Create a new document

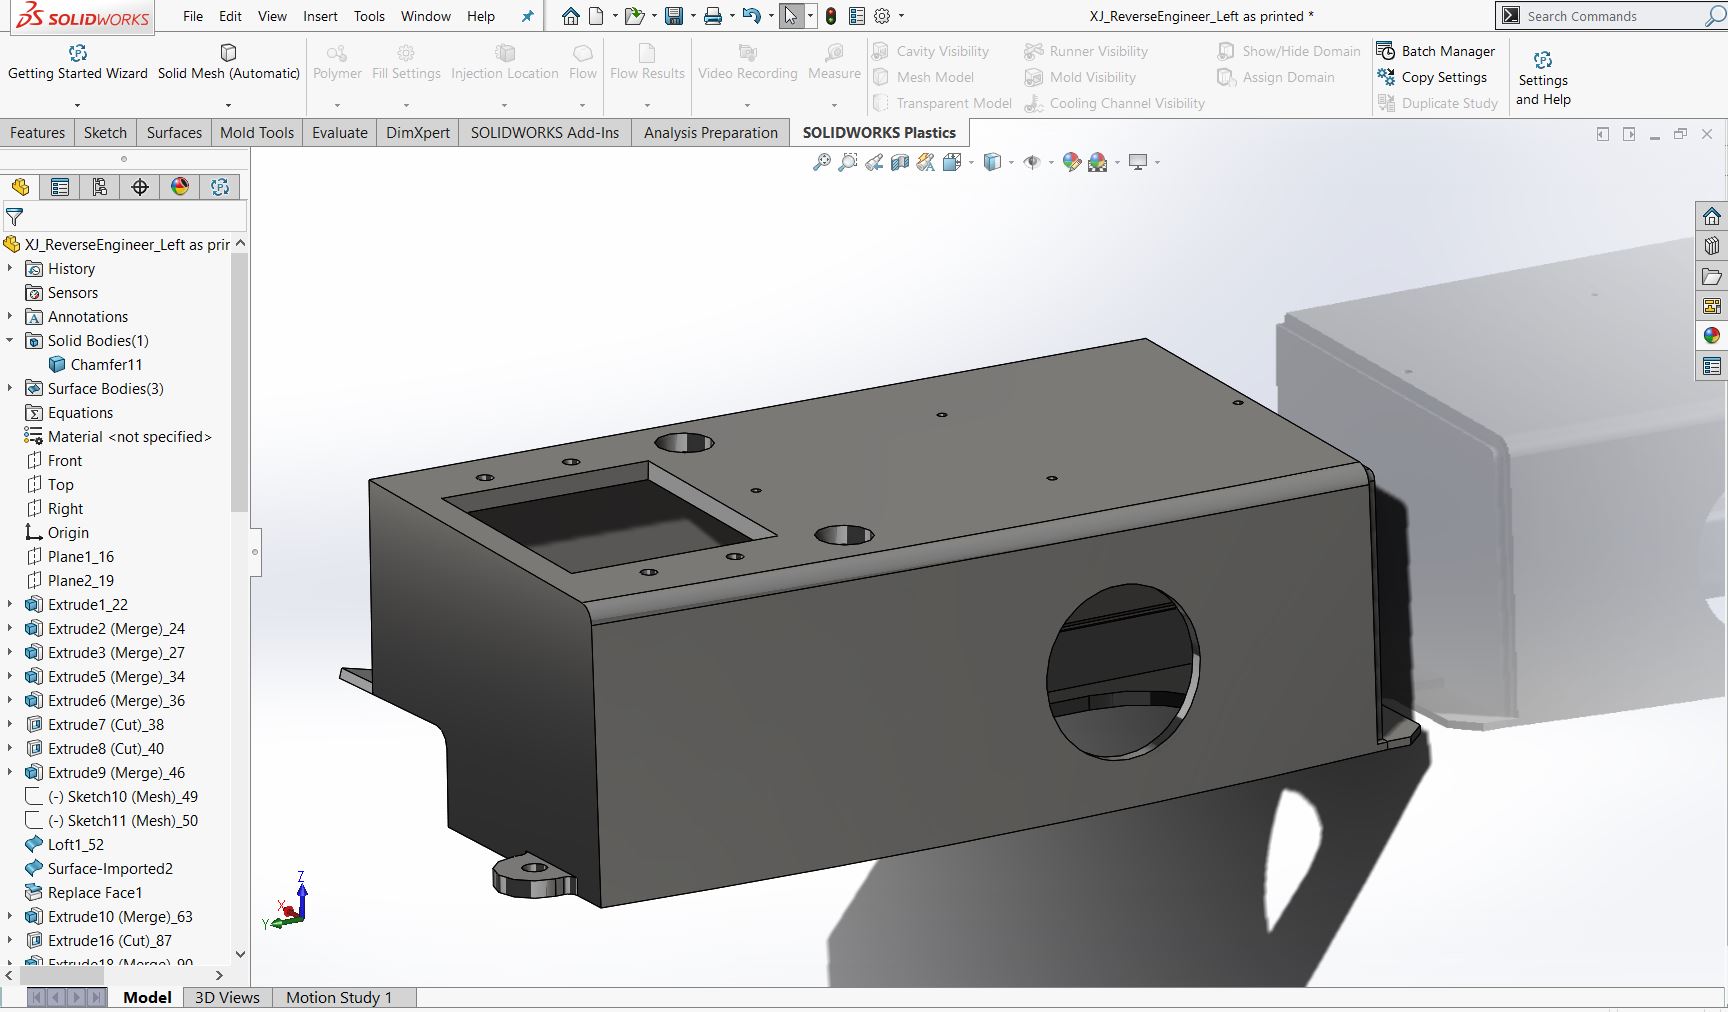pos(596,16)
